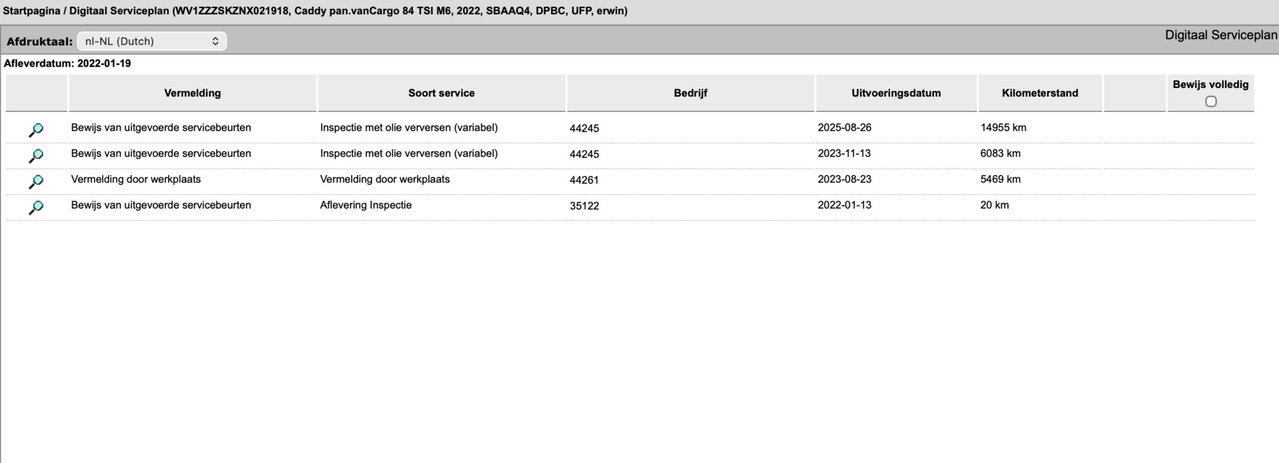The height and width of the screenshot is (463, 1279).
Task: Select company number 35122 cell
Action: [x=584, y=206]
